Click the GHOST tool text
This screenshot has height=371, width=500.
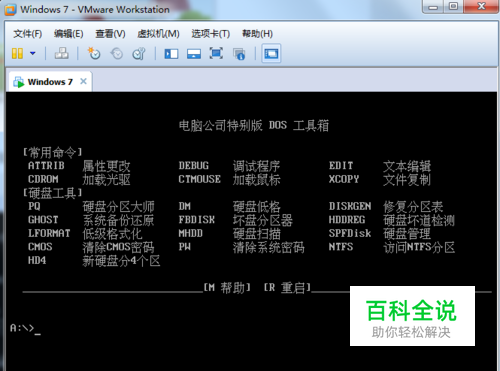(43, 220)
